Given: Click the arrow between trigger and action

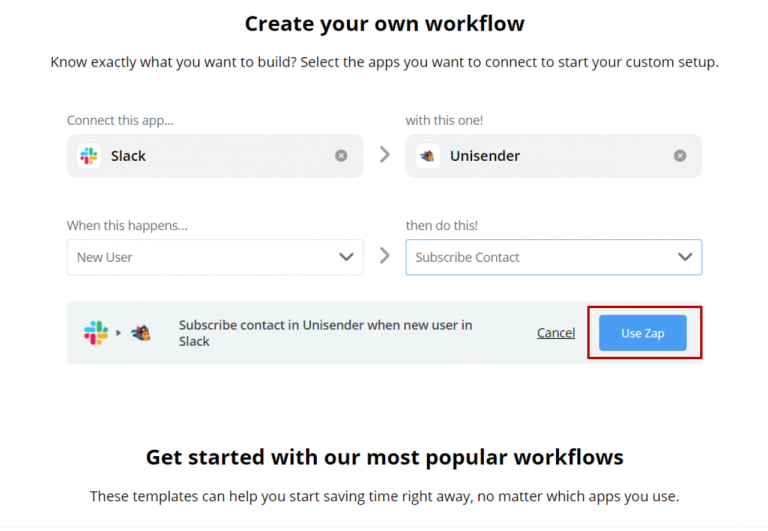Looking at the screenshot, I should [385, 255].
